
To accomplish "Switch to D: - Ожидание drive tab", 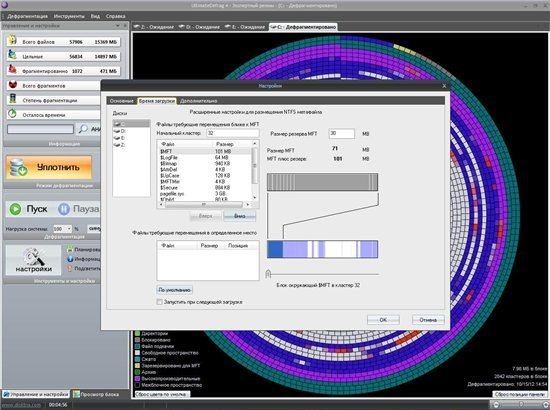I will (199, 27).
